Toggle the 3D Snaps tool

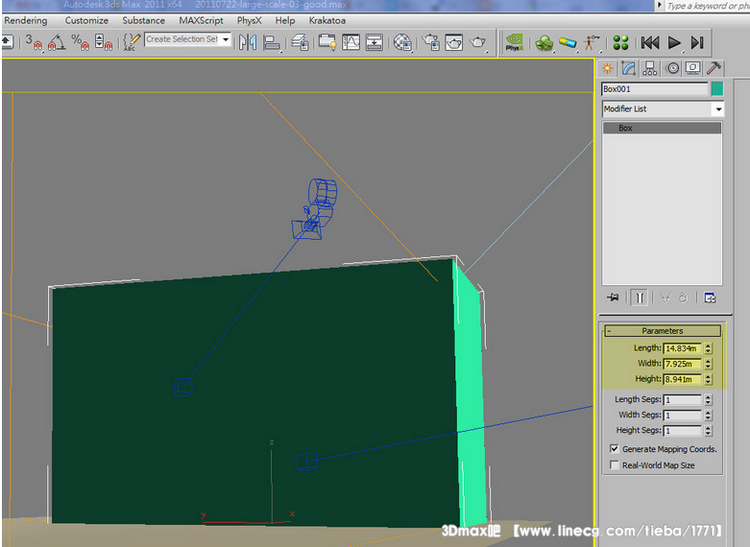(33, 42)
